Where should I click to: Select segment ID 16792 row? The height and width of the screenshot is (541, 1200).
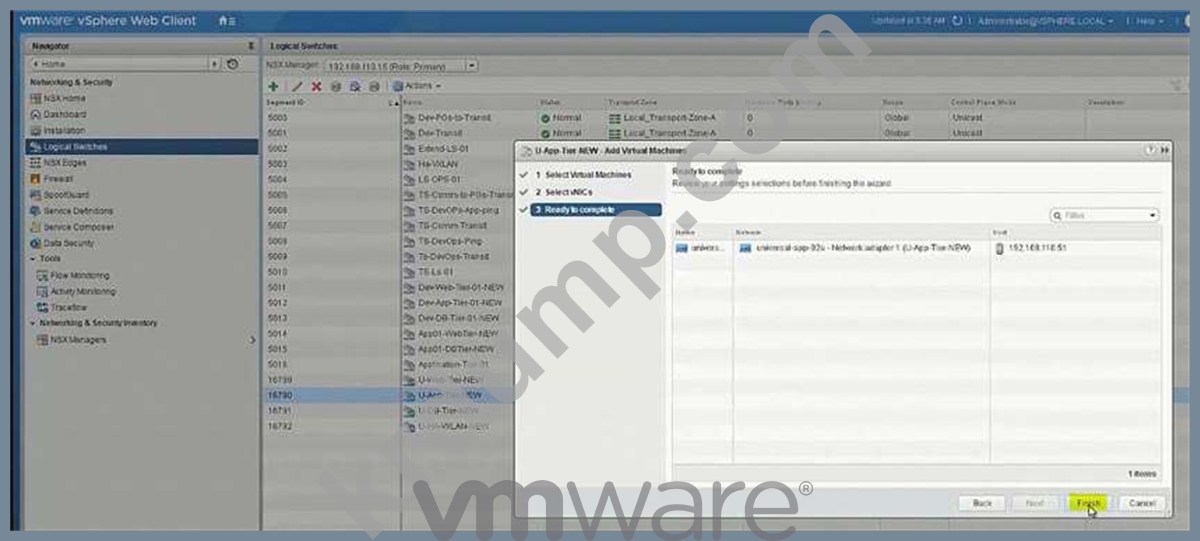coord(388,426)
